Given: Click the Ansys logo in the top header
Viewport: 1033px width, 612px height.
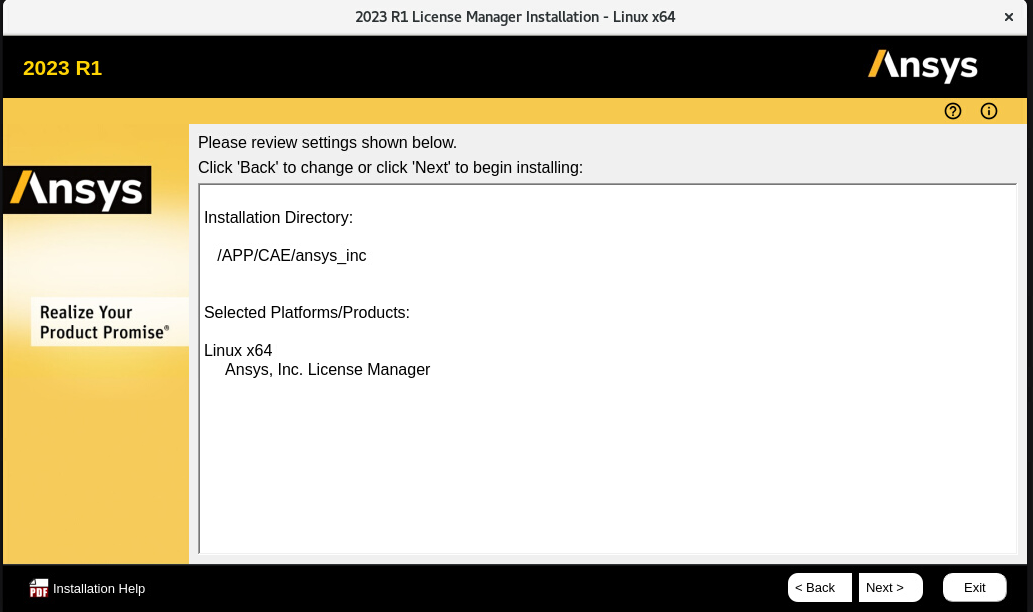Looking at the screenshot, I should point(922,66).
